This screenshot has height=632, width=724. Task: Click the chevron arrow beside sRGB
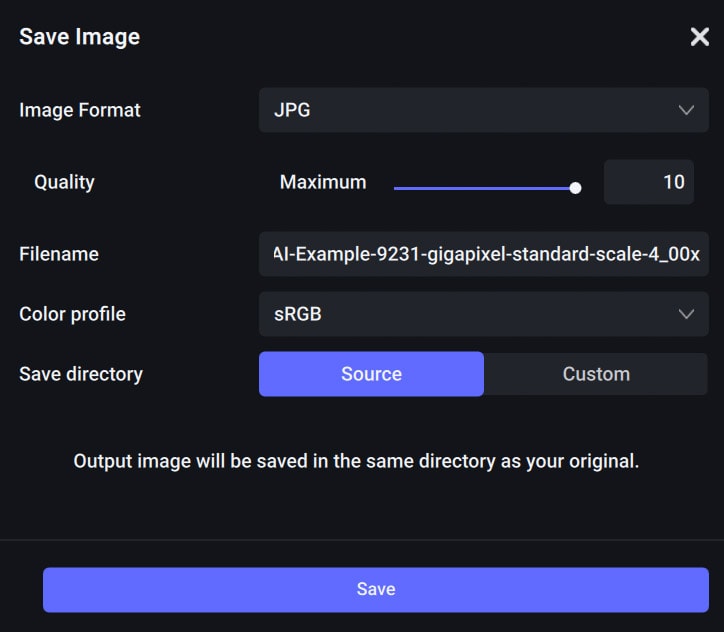pos(686,314)
